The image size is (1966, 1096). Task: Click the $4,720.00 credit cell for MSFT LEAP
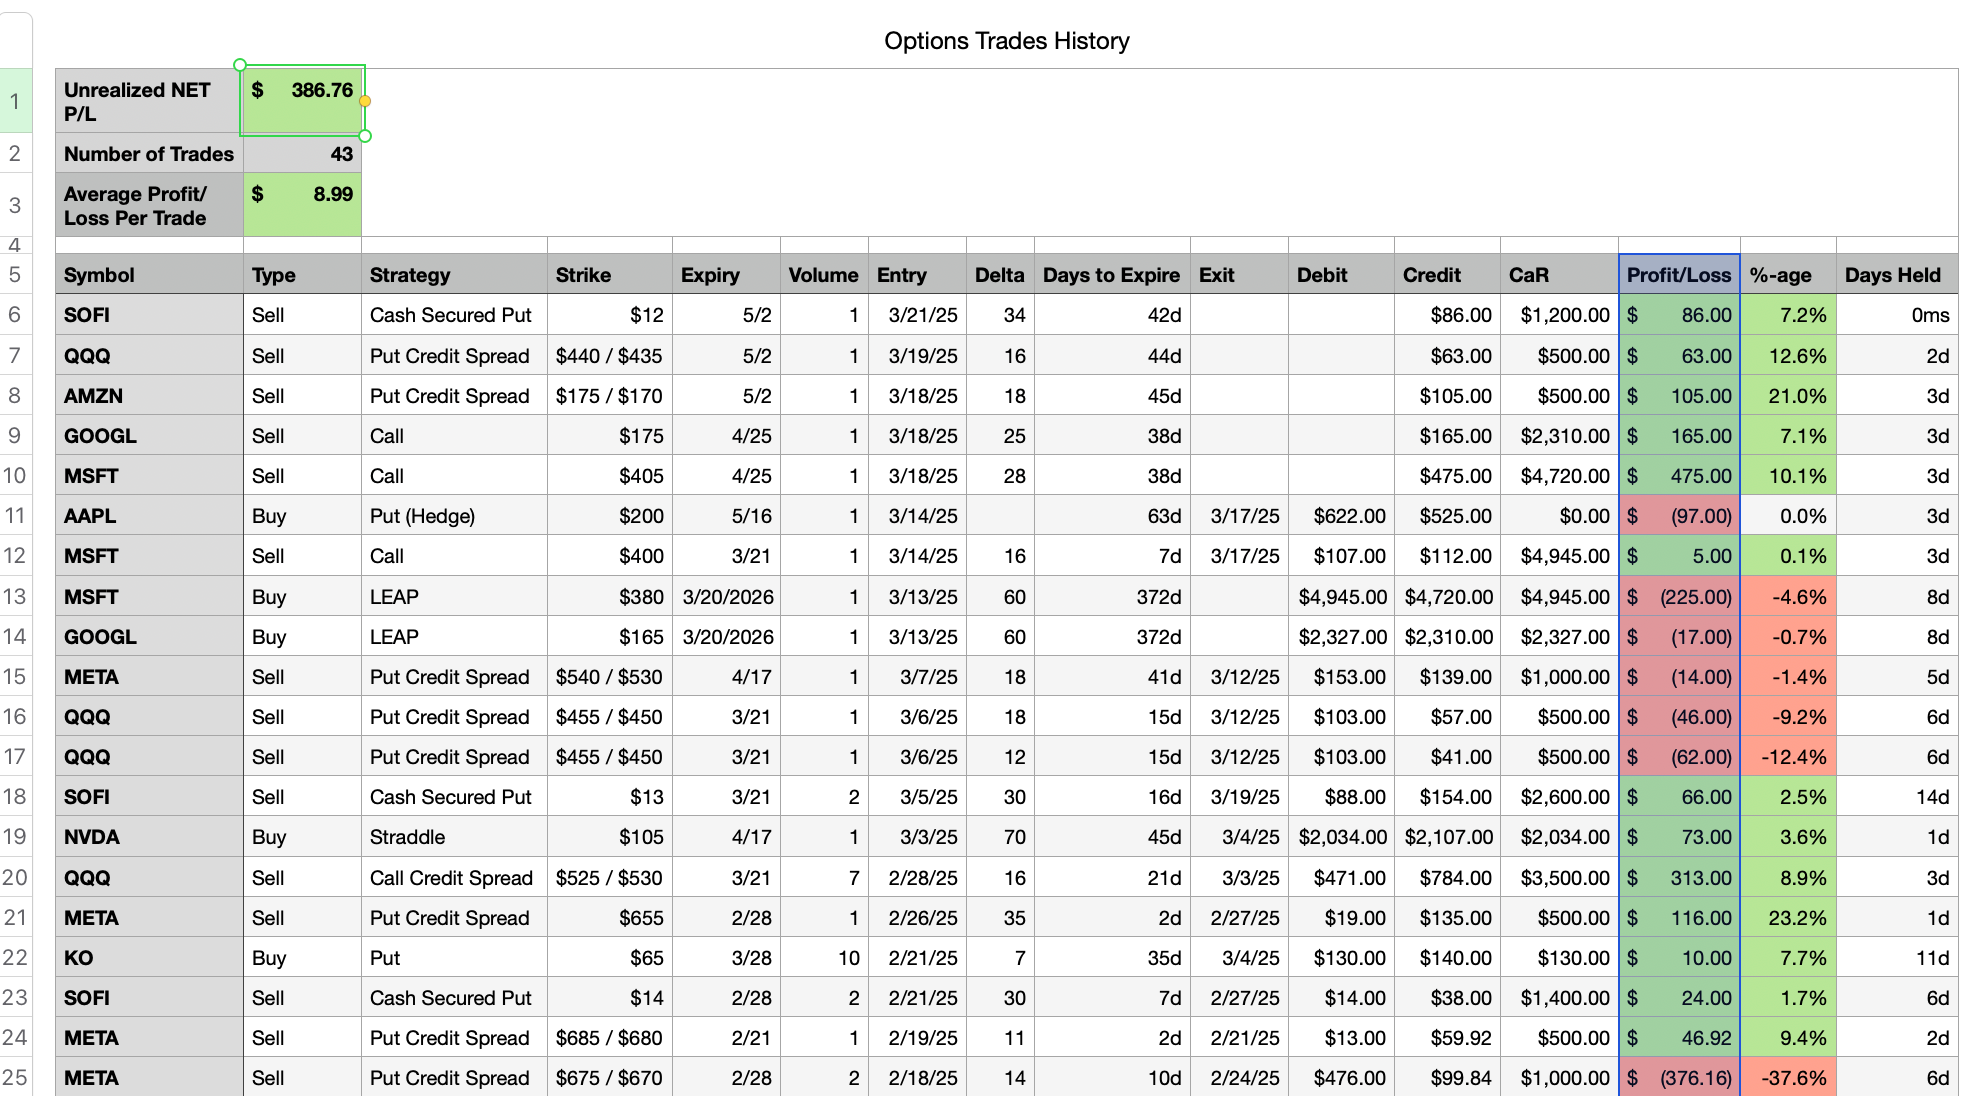(x=1447, y=597)
